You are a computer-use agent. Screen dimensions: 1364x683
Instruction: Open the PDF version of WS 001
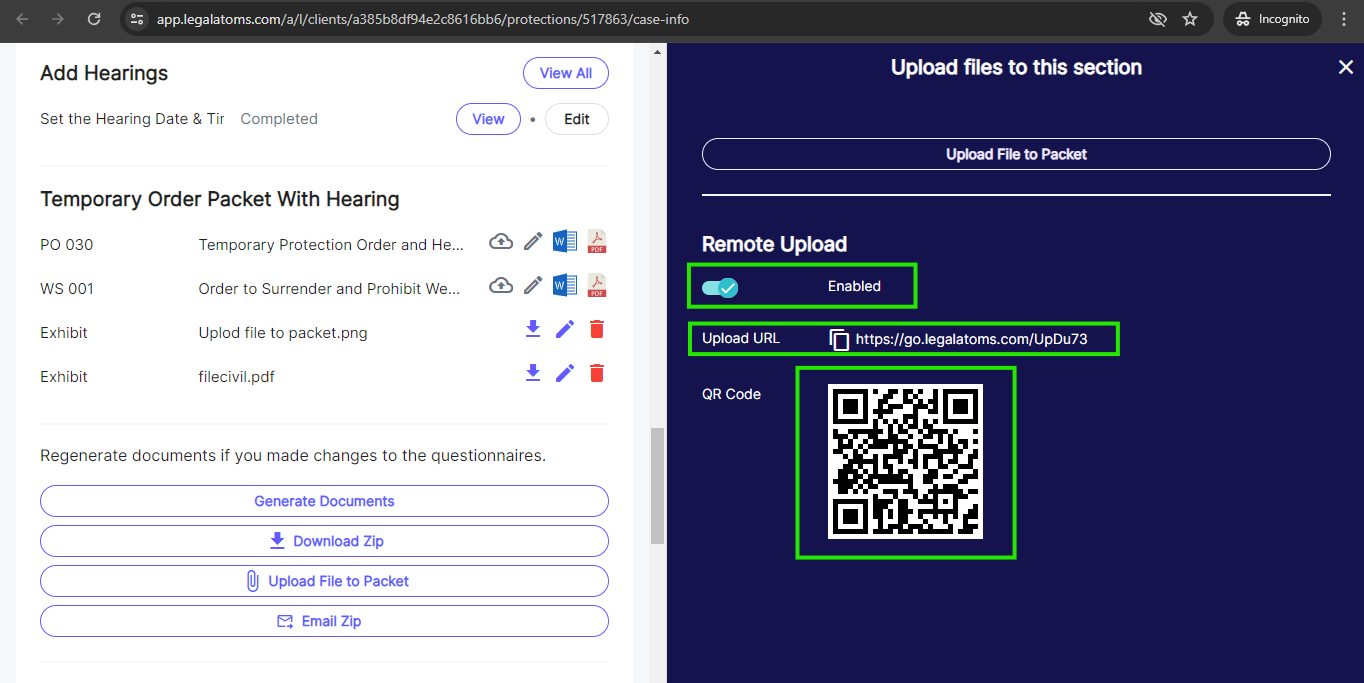point(597,285)
